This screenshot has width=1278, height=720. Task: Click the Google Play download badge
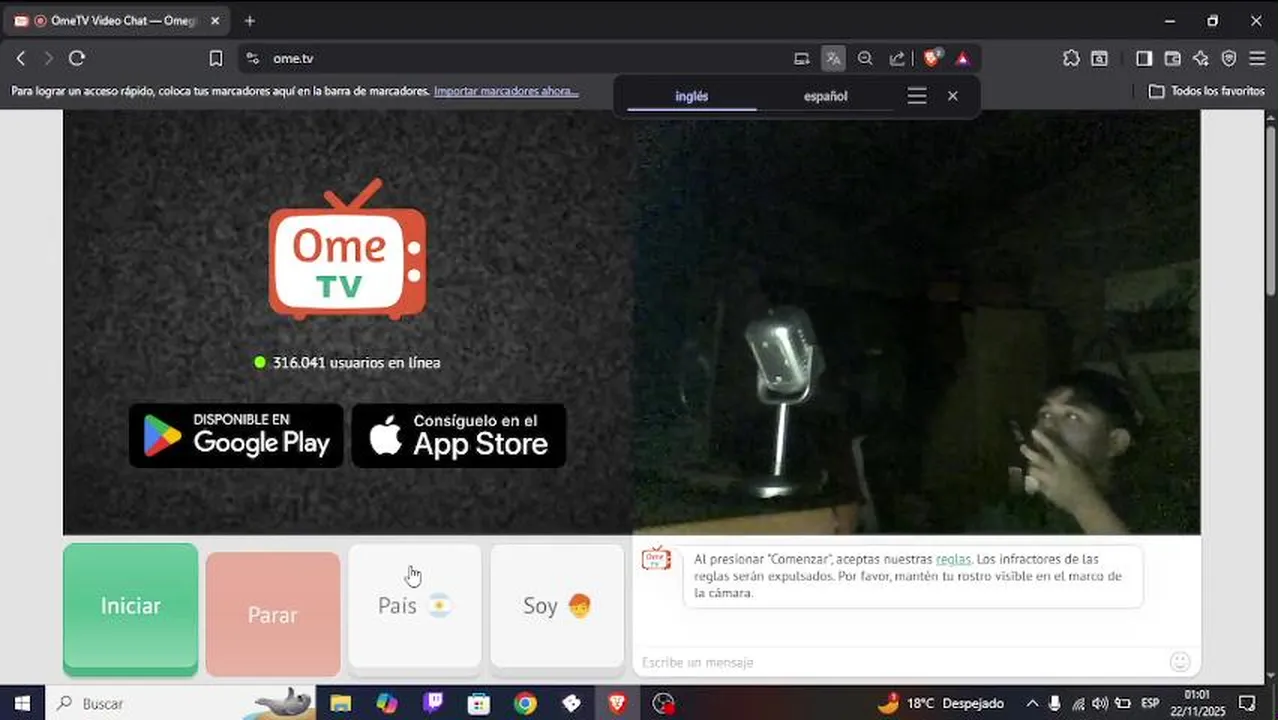pyautogui.click(x=236, y=435)
